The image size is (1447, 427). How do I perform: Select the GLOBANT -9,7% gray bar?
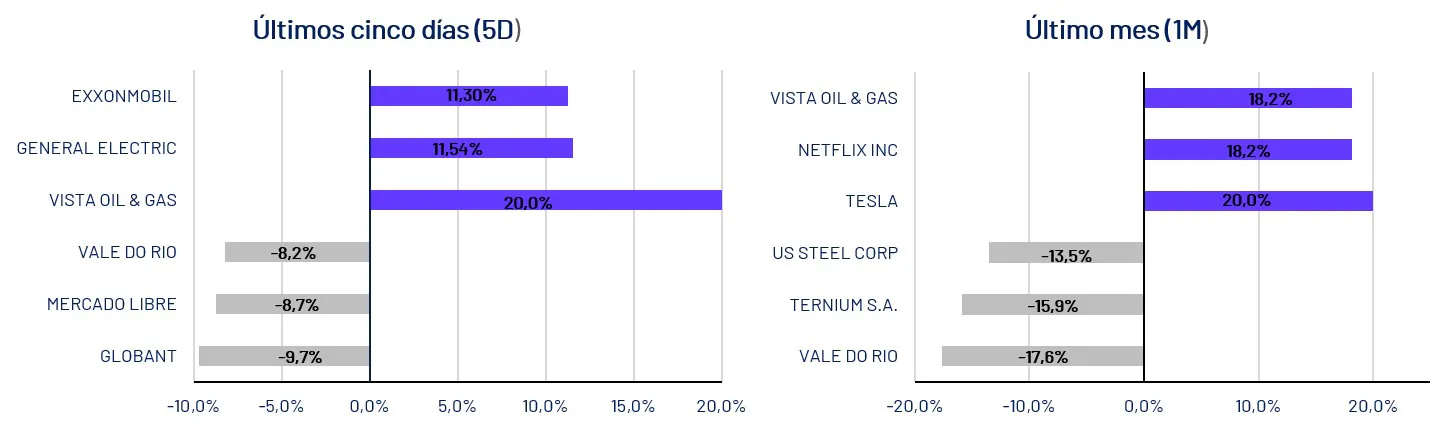284,356
